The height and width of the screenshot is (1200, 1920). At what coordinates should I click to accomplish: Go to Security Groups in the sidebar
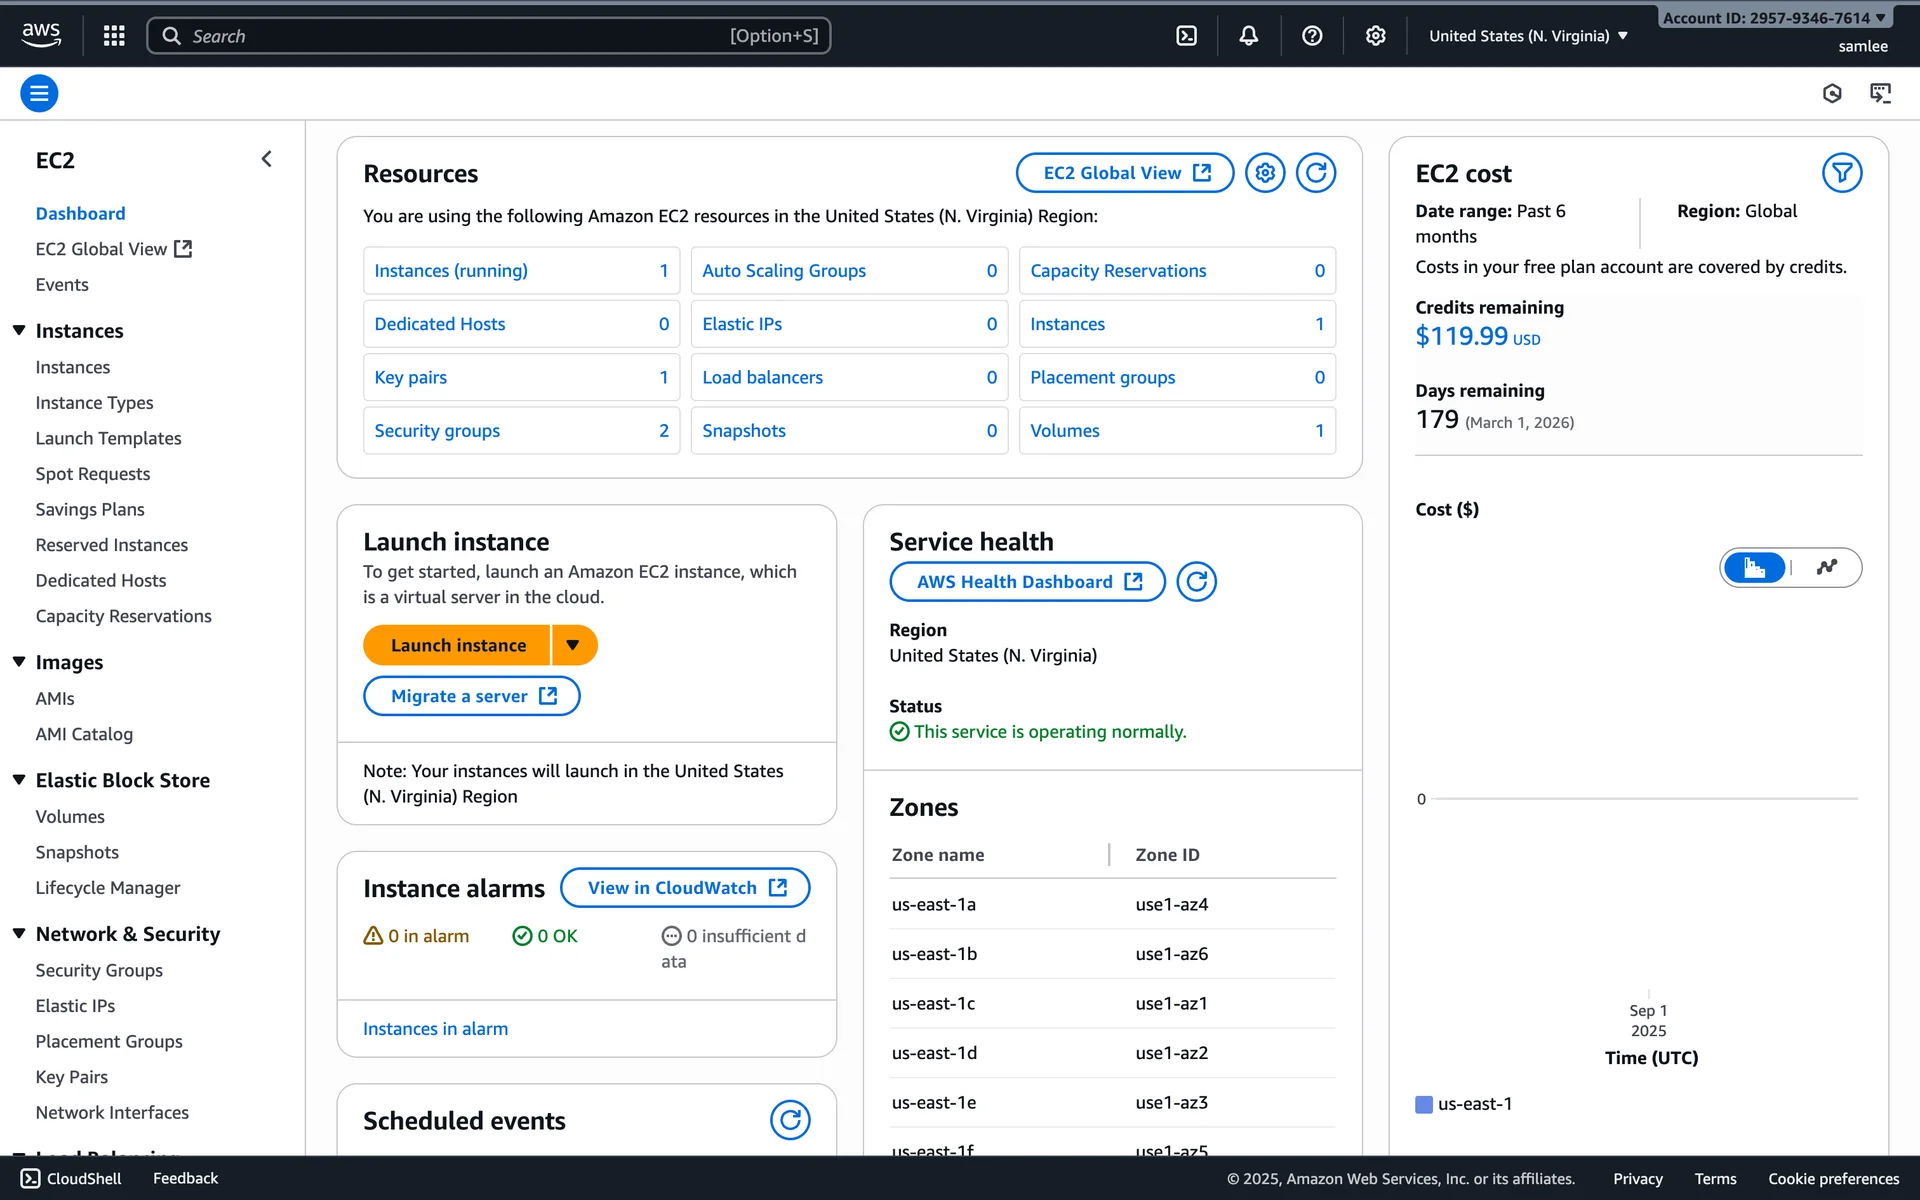point(99,970)
